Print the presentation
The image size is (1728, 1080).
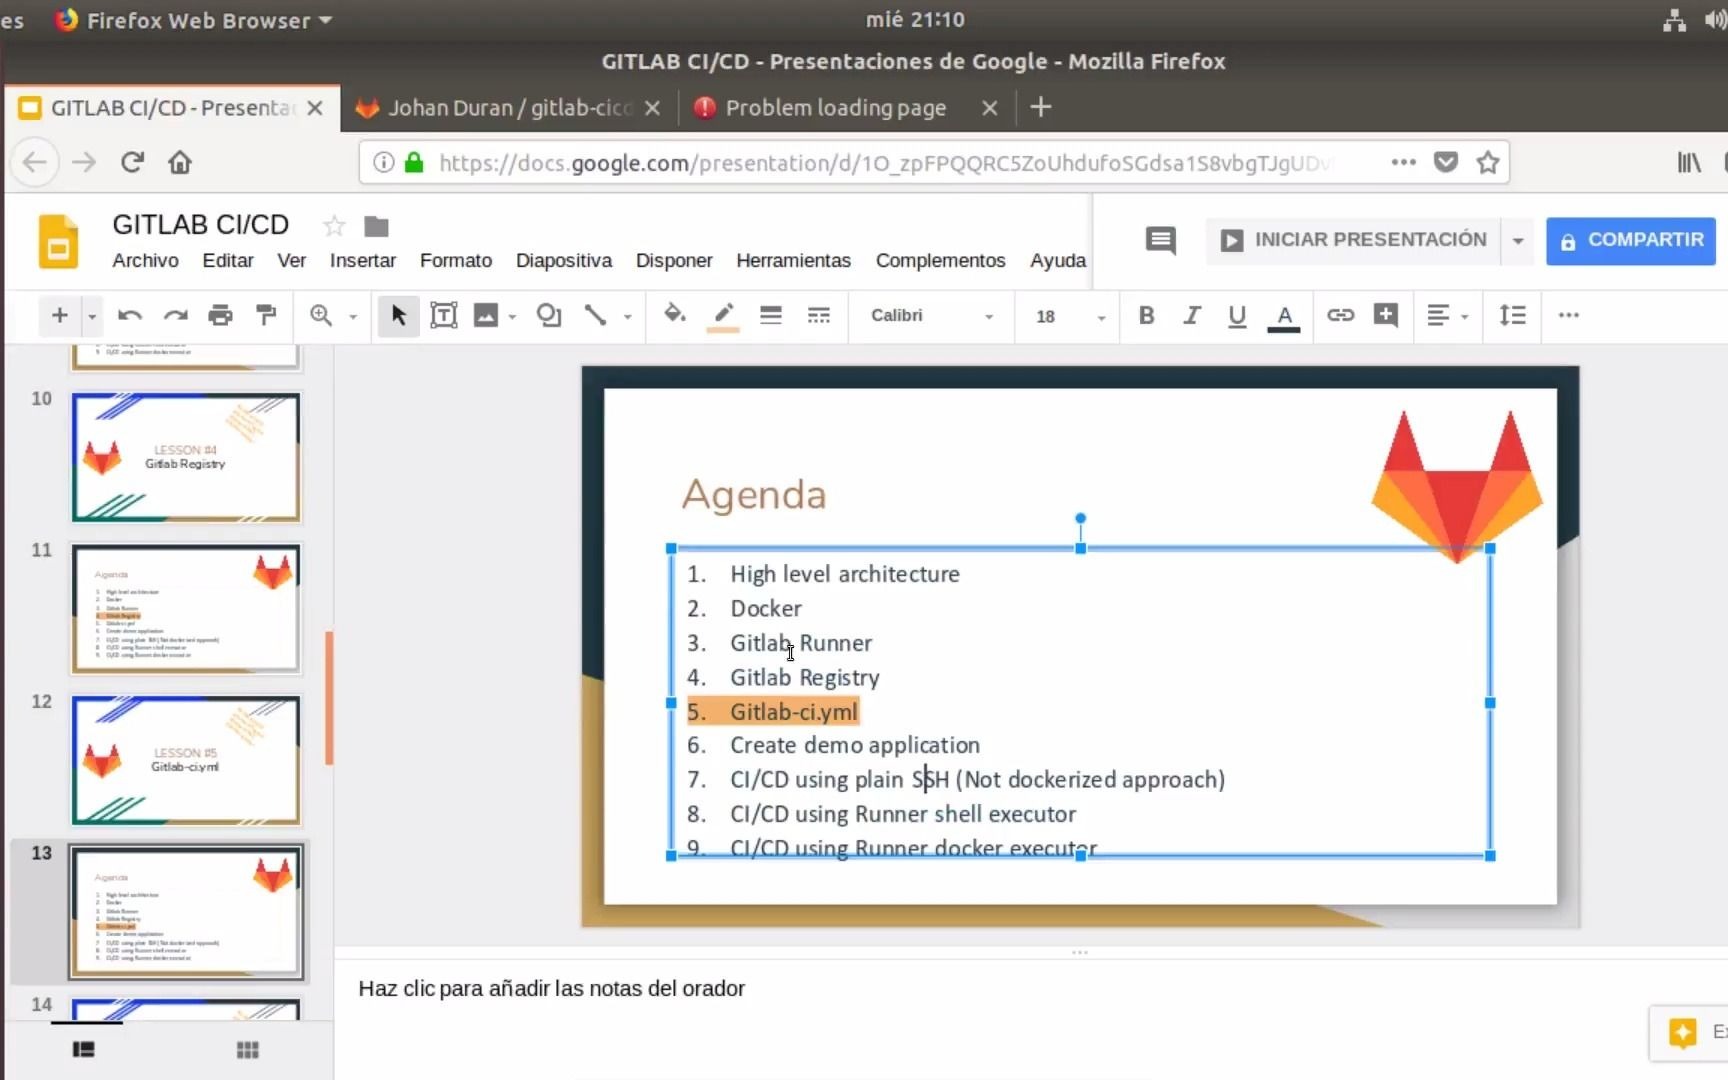click(220, 316)
